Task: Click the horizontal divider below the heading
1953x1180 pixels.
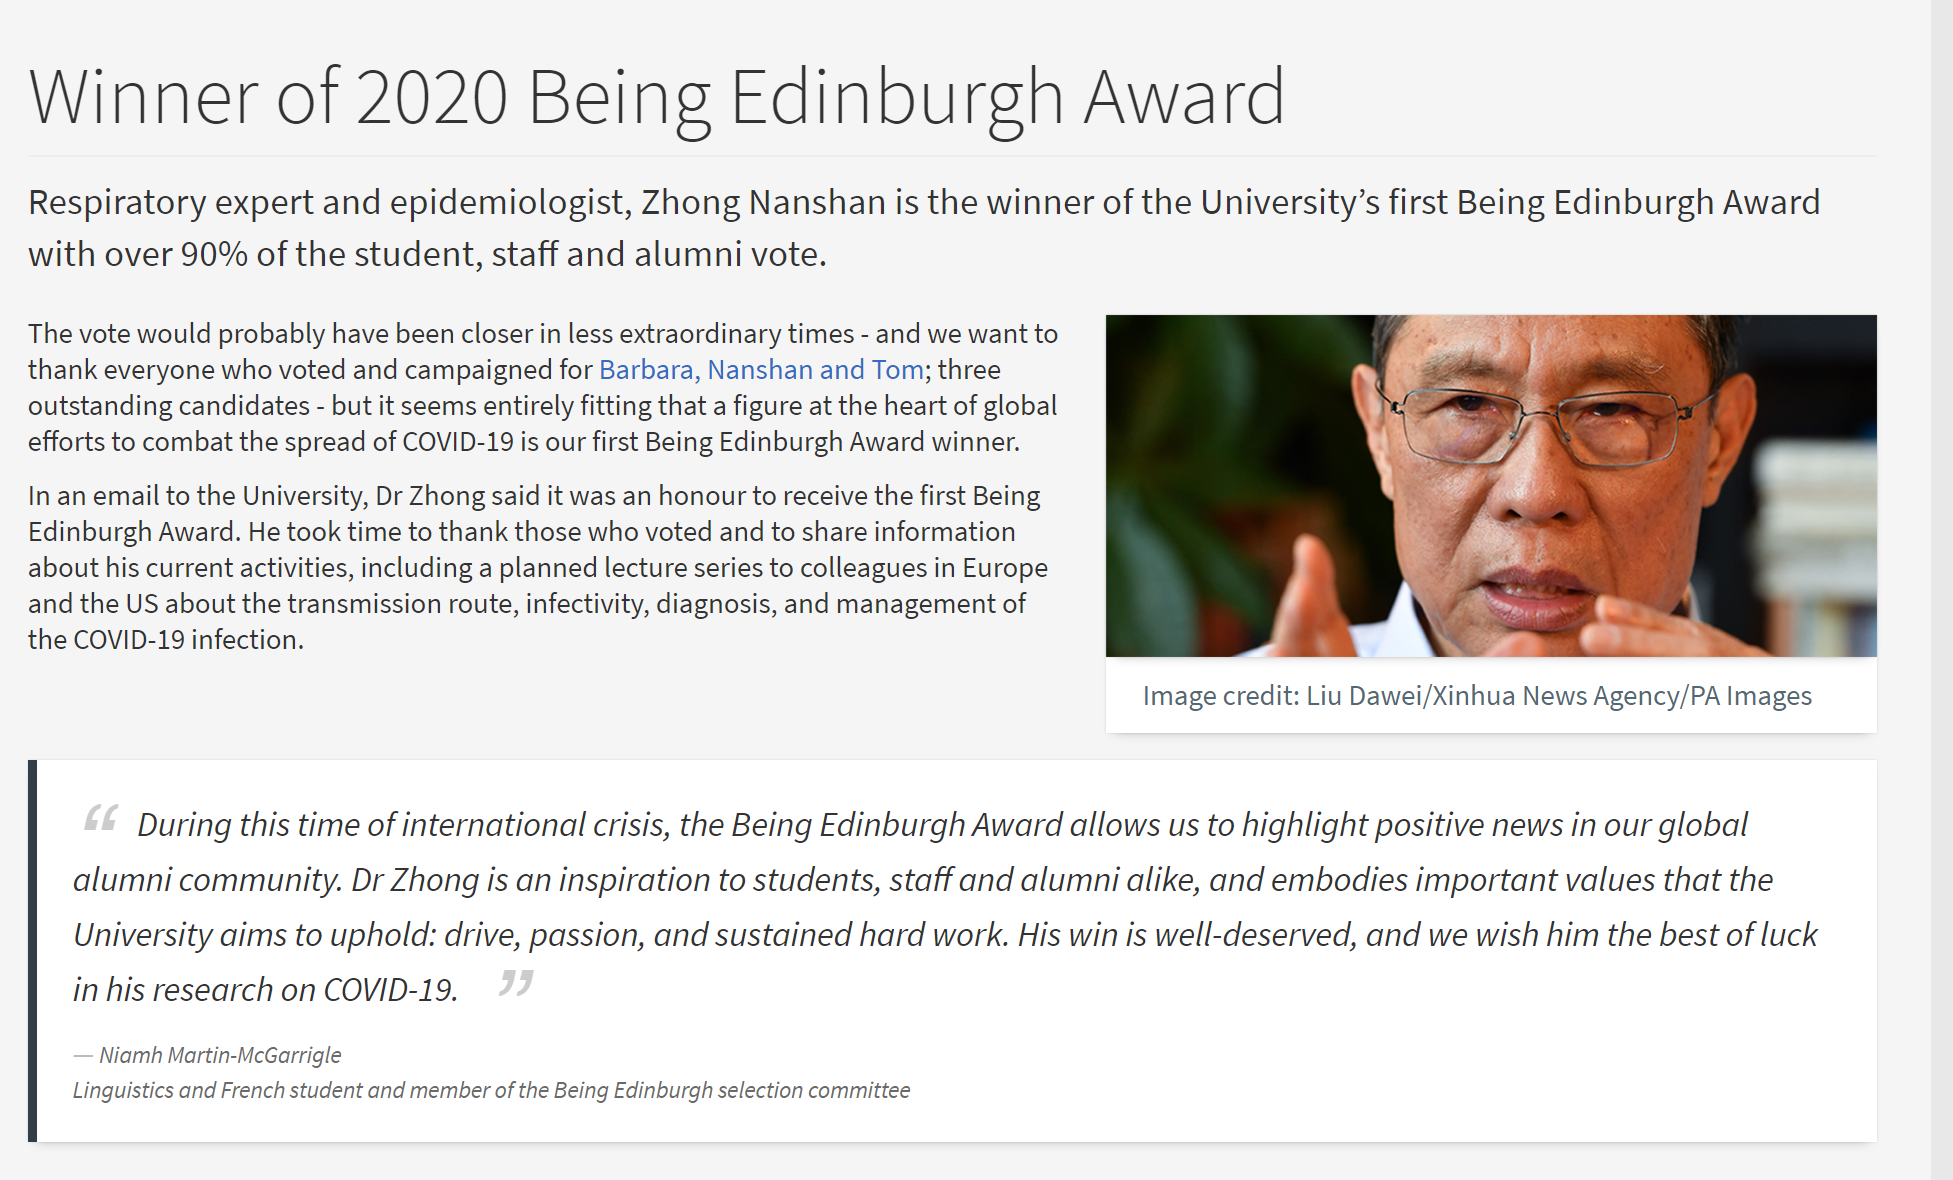Action: (x=951, y=156)
